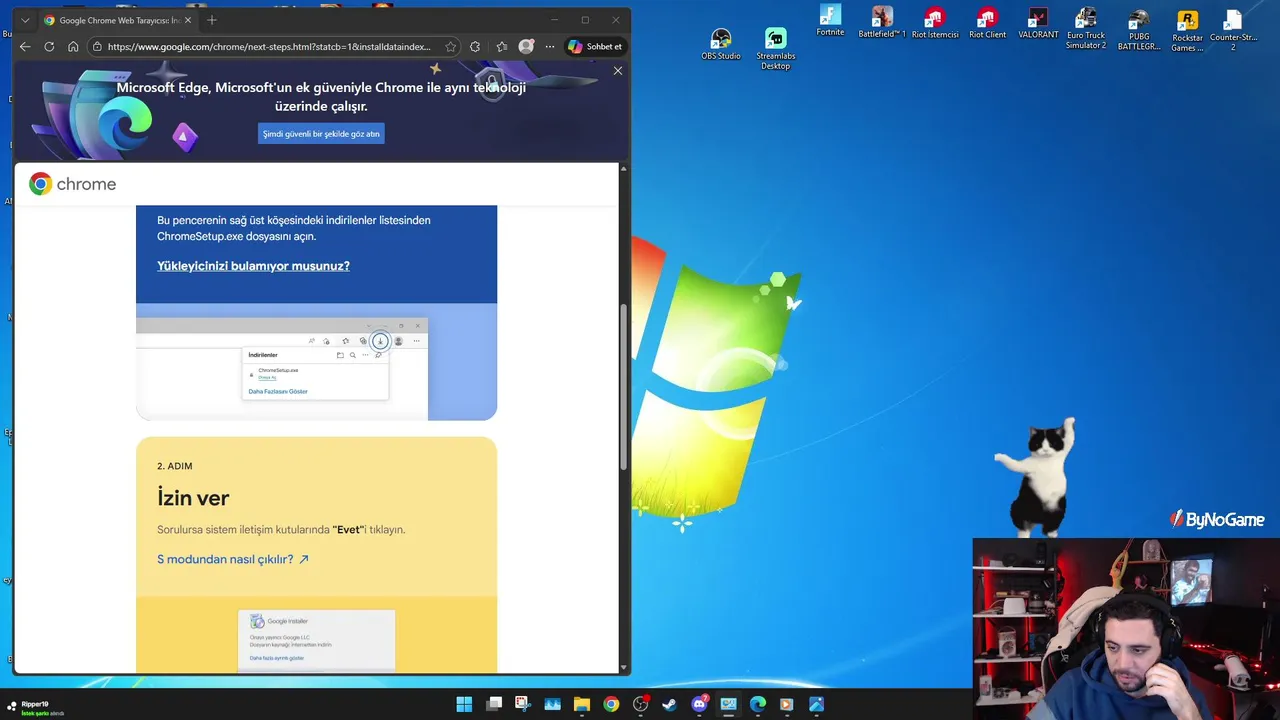Image resolution: width=1280 pixels, height=720 pixels.
Task: Open Copilot Sohbet et button
Action: point(595,46)
